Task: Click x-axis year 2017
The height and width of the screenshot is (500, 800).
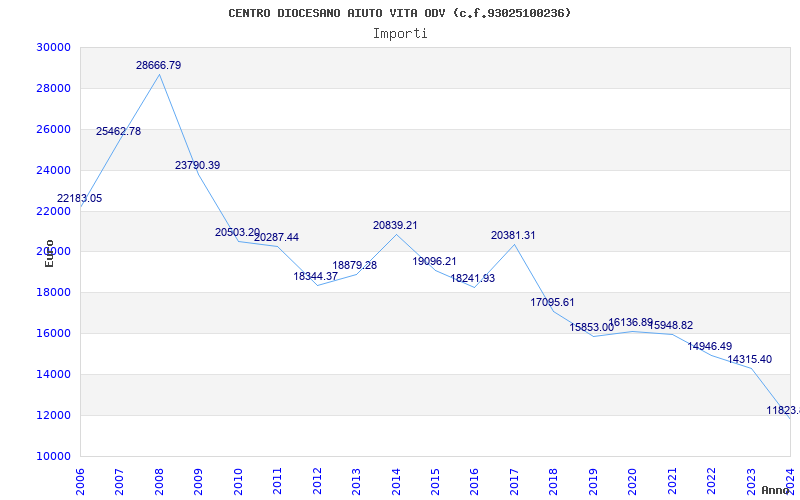Action: pos(514,482)
